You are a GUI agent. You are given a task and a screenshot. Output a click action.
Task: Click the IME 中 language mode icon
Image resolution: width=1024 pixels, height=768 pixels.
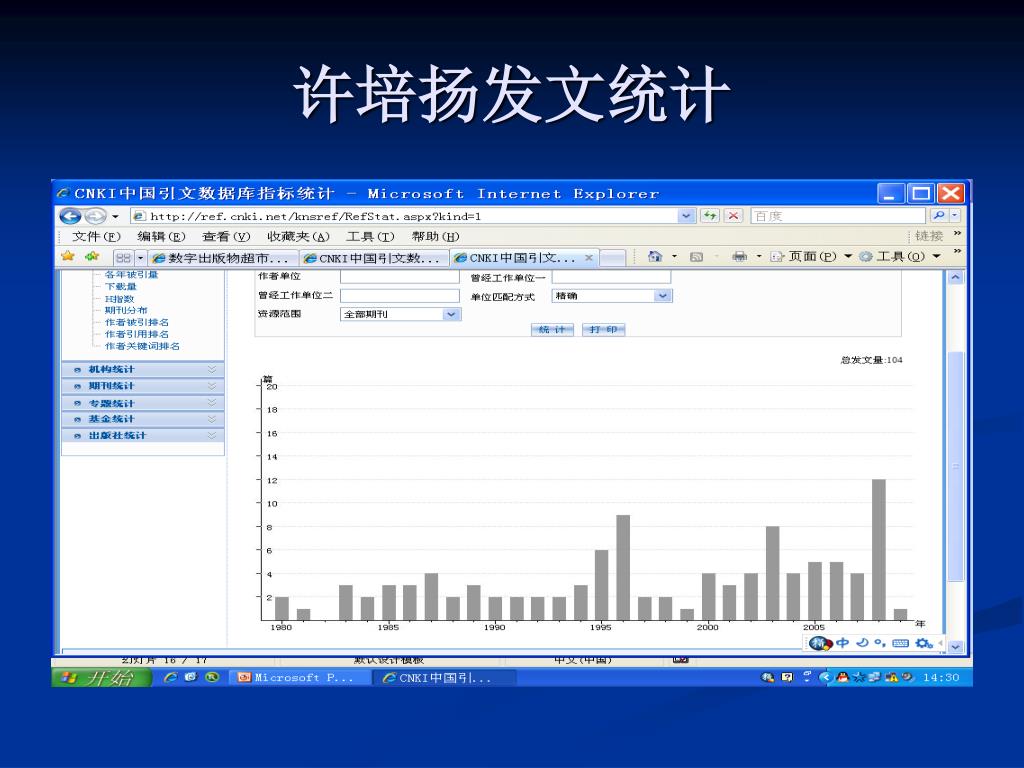click(842, 643)
